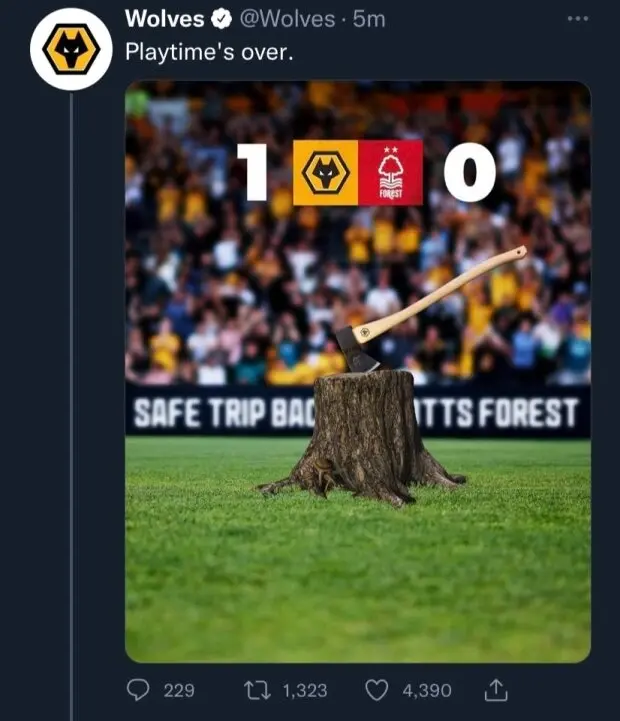Open the share icon under the tweet
620x721 pixels.
click(x=496, y=690)
